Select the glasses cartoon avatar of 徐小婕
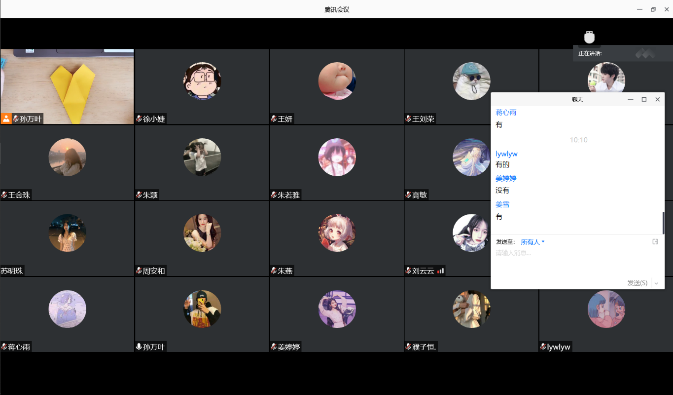Viewport: 673px width, 395px height. (202, 81)
